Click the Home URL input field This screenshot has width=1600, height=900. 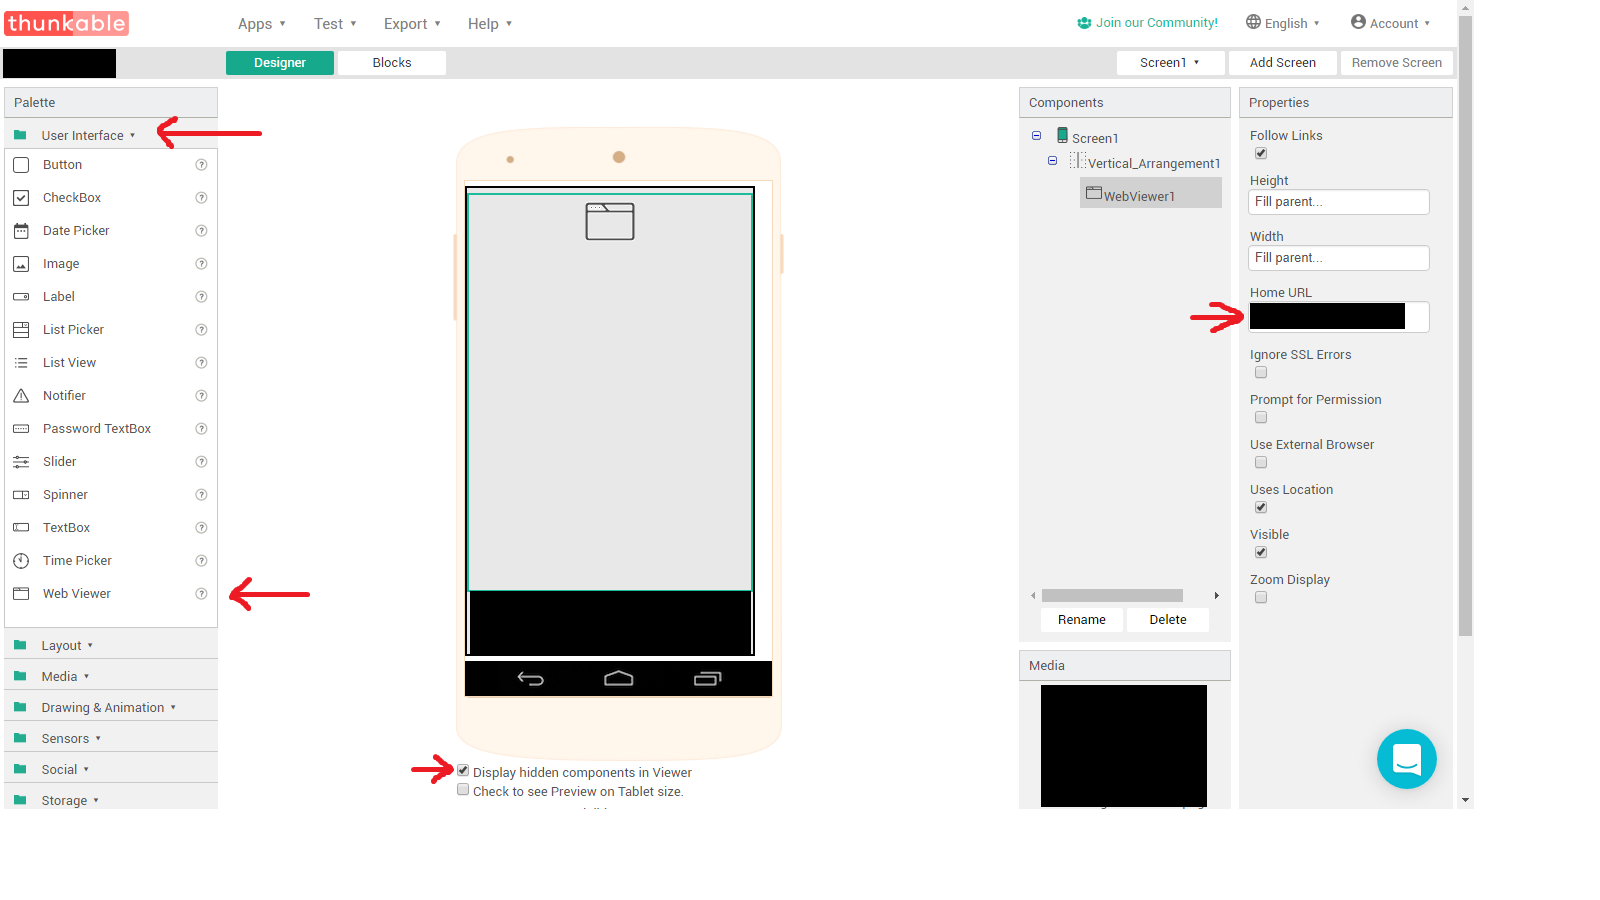[x=1339, y=317]
